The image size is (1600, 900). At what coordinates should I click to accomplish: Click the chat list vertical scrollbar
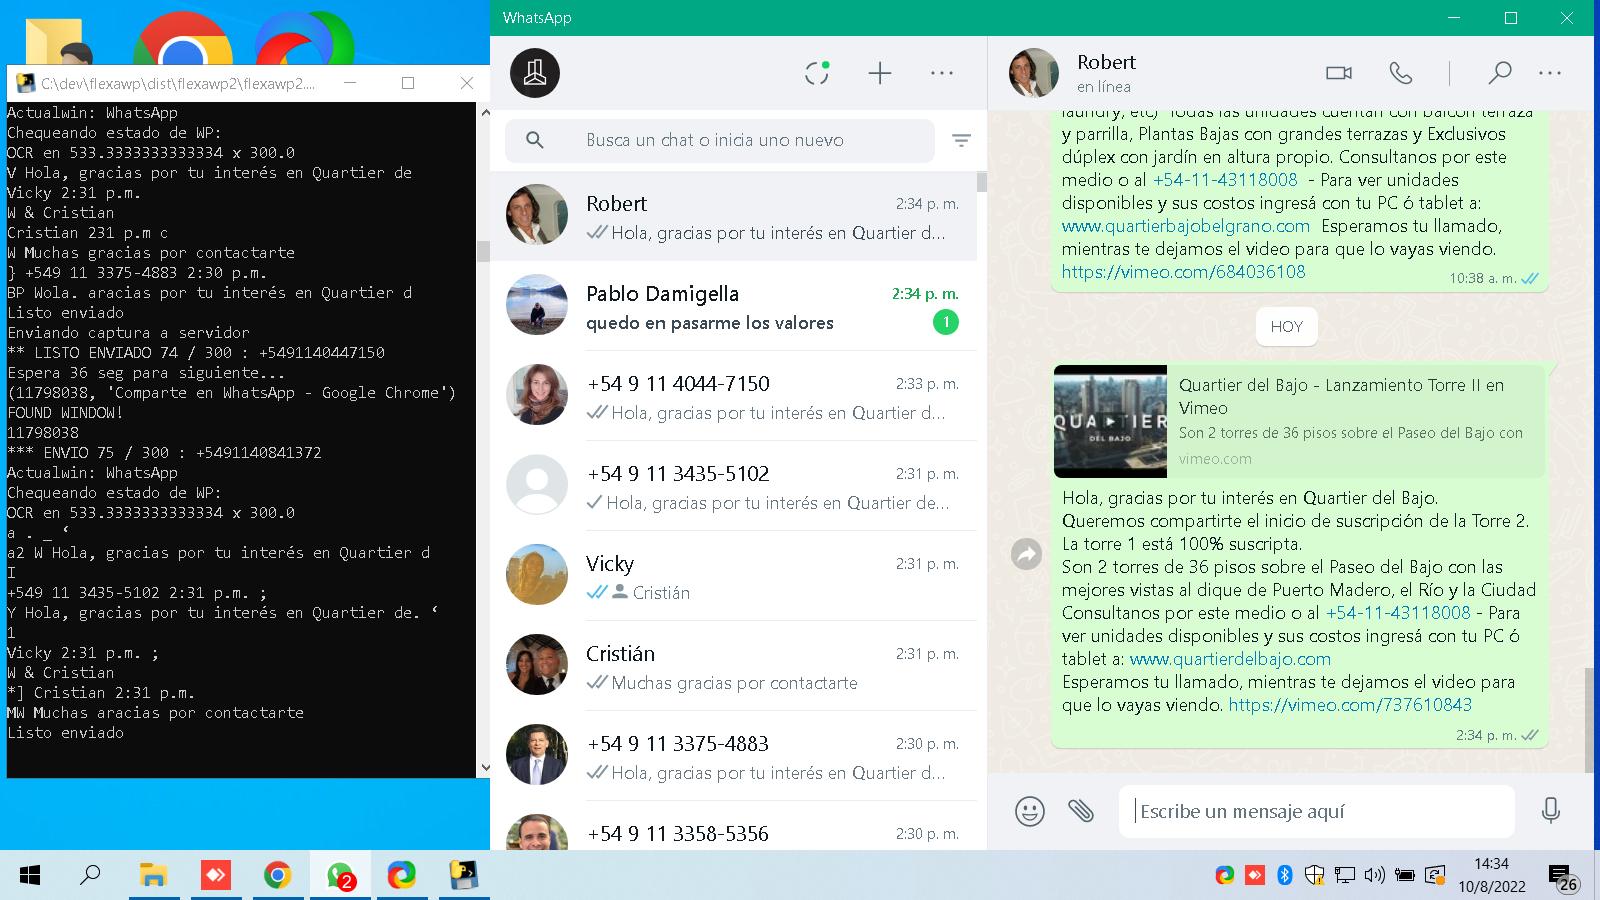(982, 181)
